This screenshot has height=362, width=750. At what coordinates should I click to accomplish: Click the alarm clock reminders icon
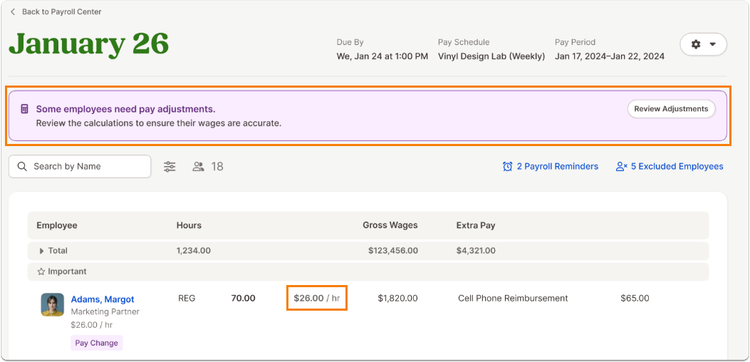point(507,166)
